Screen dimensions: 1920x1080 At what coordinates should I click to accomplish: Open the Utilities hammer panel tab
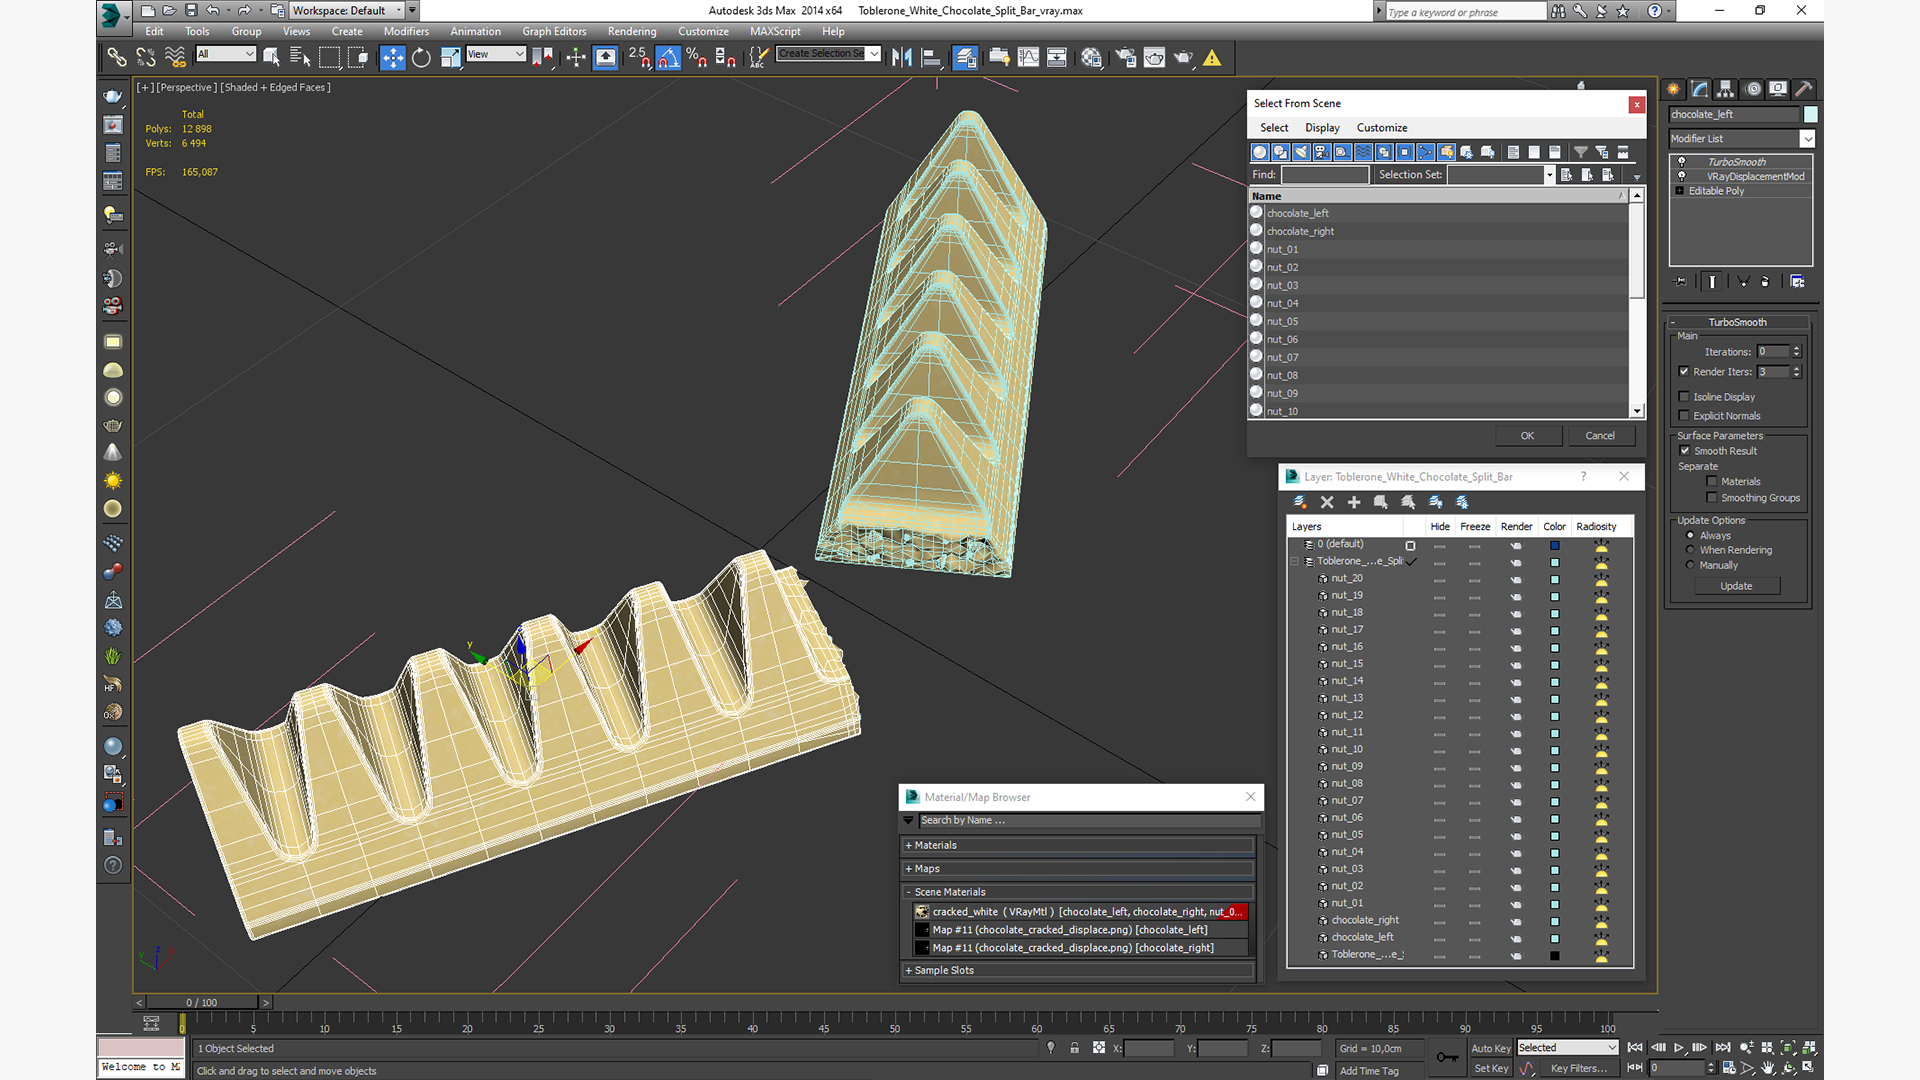[x=1804, y=89]
